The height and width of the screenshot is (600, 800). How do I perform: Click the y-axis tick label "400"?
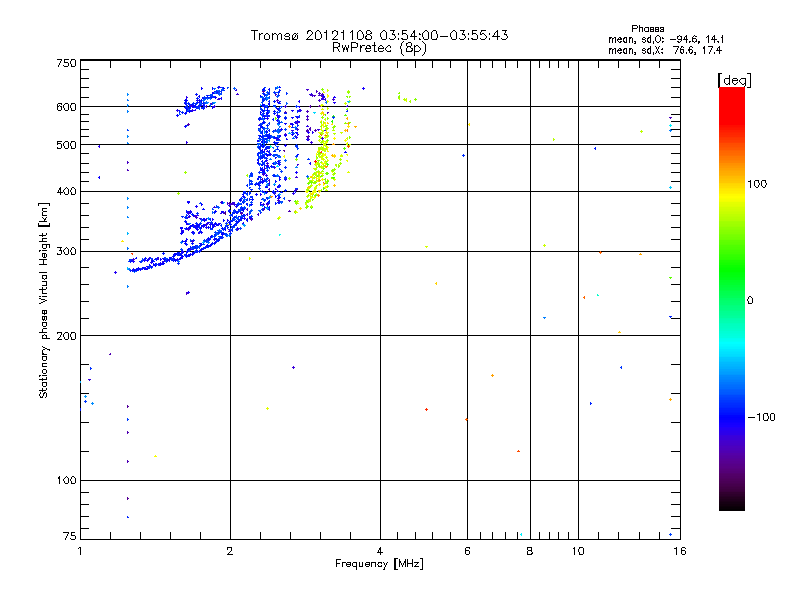66,191
